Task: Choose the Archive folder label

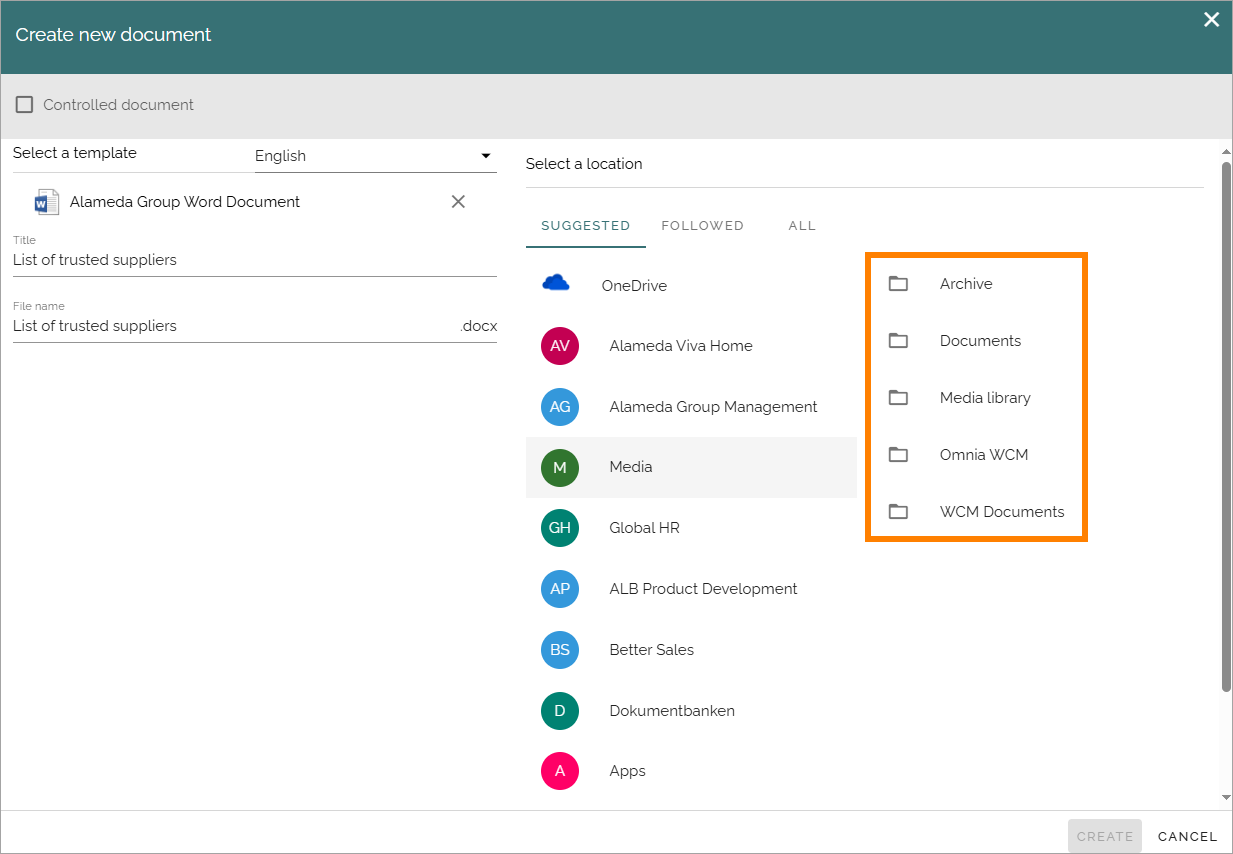Action: [966, 284]
